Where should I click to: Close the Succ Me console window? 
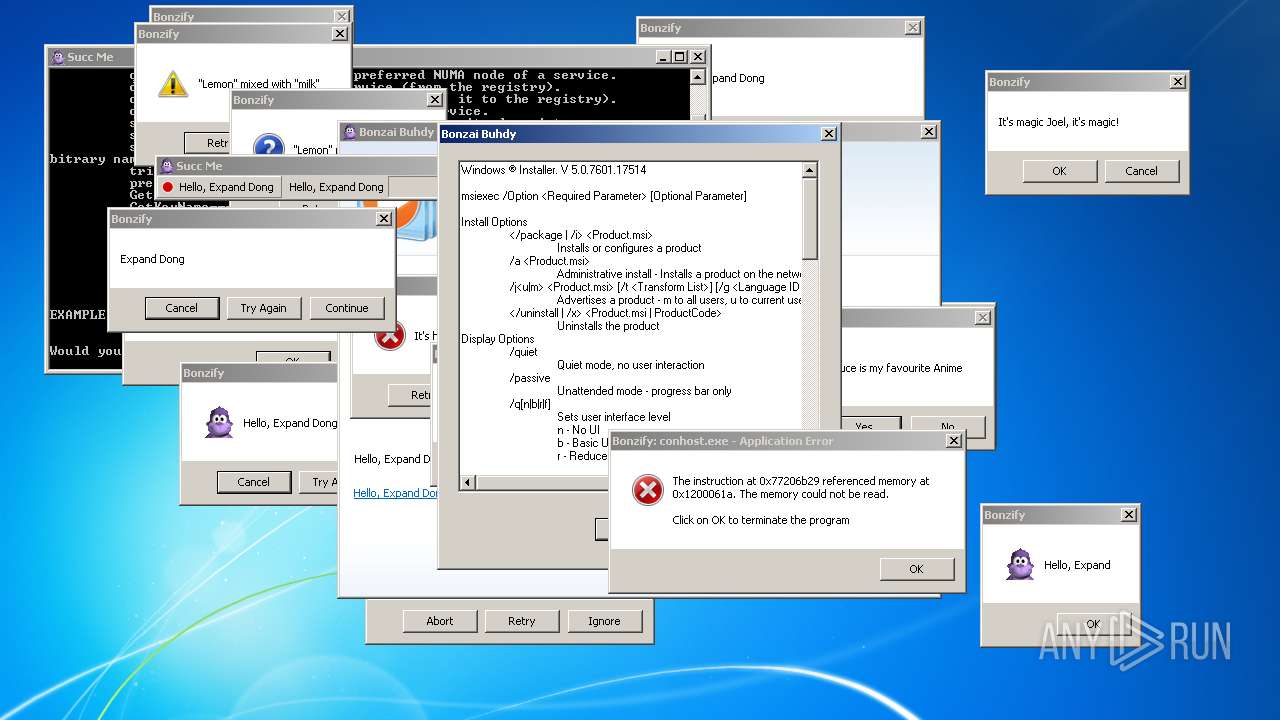click(698, 57)
